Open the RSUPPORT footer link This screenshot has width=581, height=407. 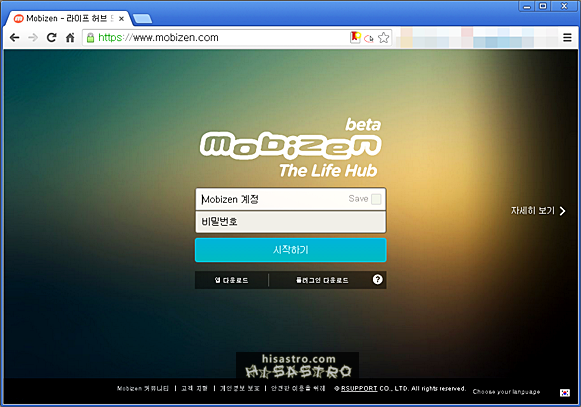[359, 388]
